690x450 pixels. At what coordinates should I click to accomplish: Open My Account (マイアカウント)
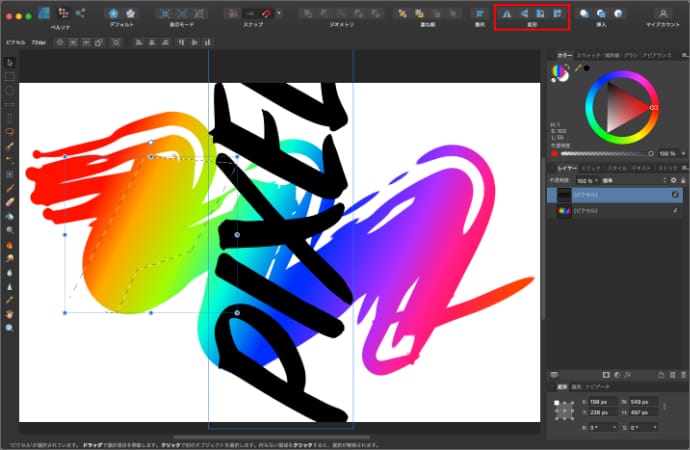click(x=662, y=14)
